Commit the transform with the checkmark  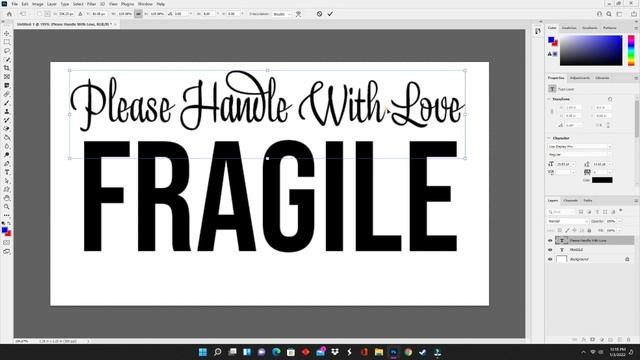(x=330, y=14)
